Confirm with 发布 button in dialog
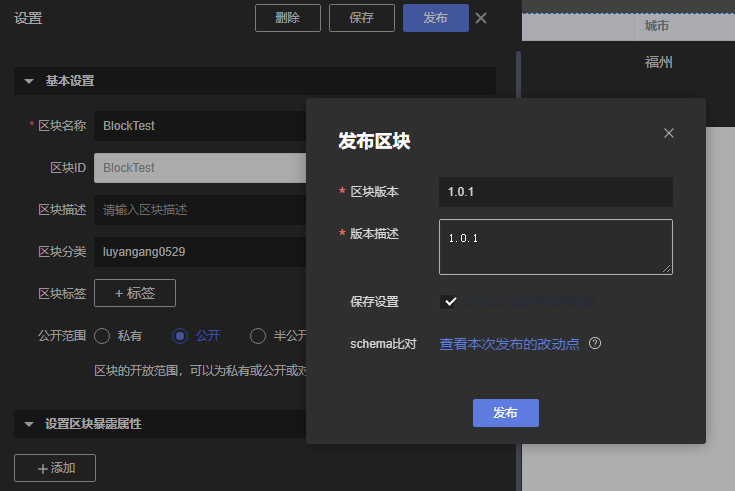This screenshot has width=735, height=491. [x=505, y=413]
